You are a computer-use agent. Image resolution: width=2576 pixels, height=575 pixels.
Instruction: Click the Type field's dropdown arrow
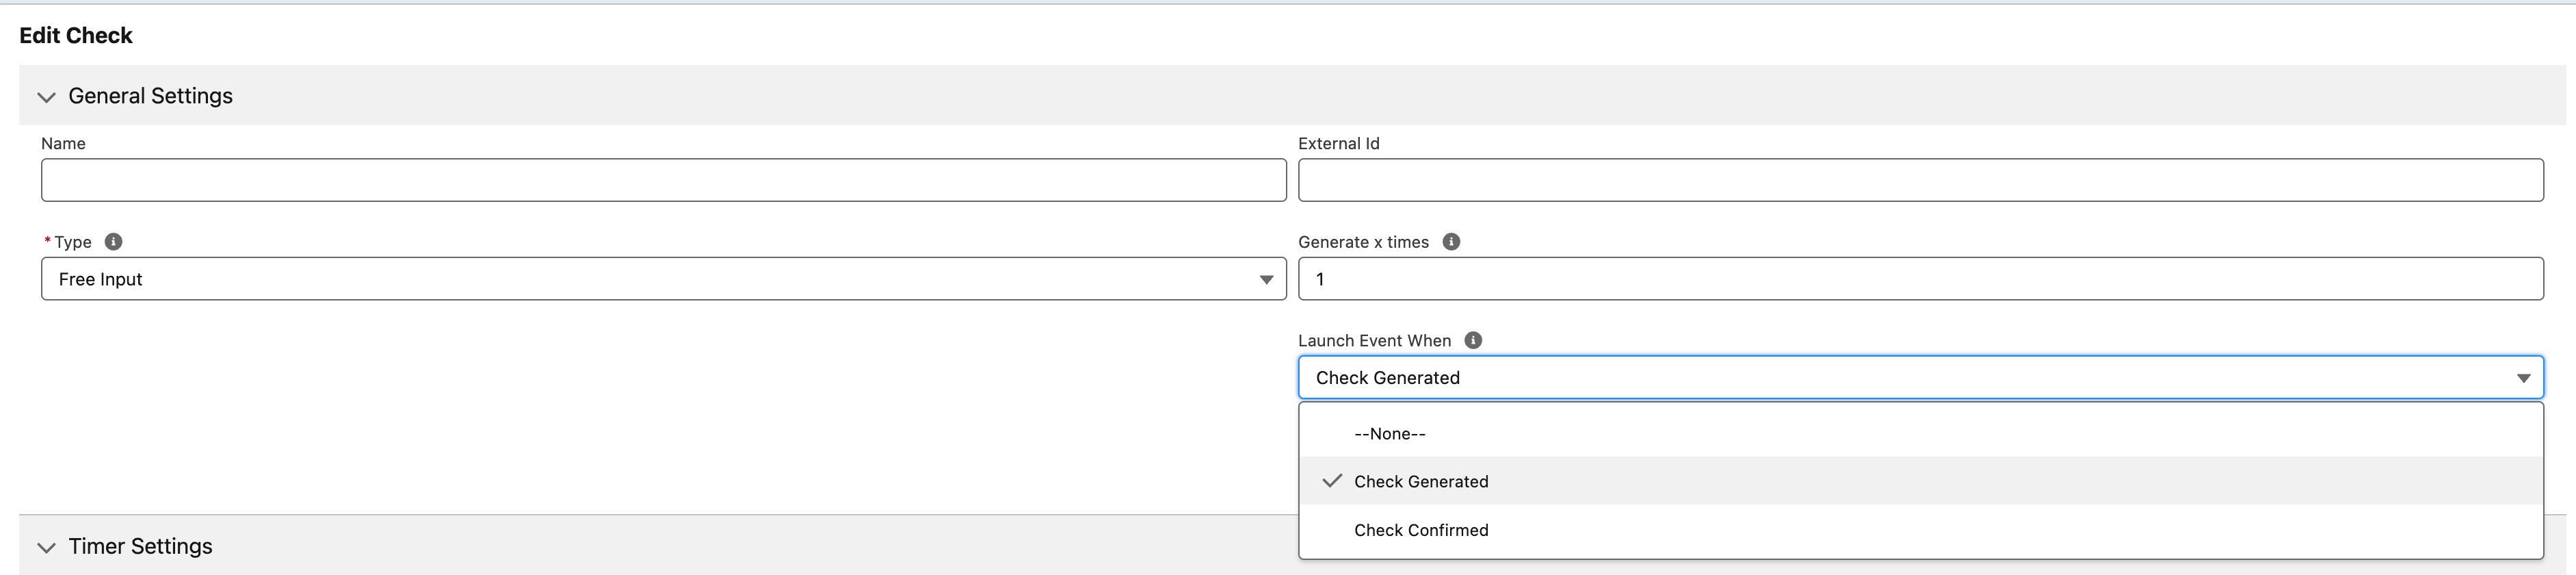(1266, 280)
